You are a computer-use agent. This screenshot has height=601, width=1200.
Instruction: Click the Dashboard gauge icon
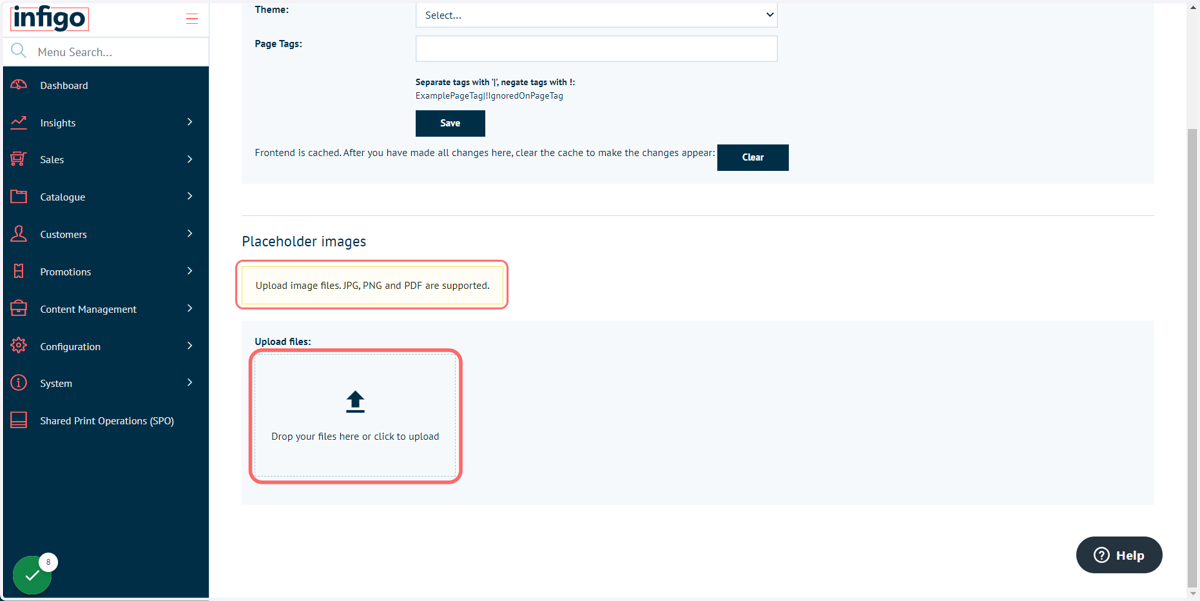pyautogui.click(x=18, y=85)
